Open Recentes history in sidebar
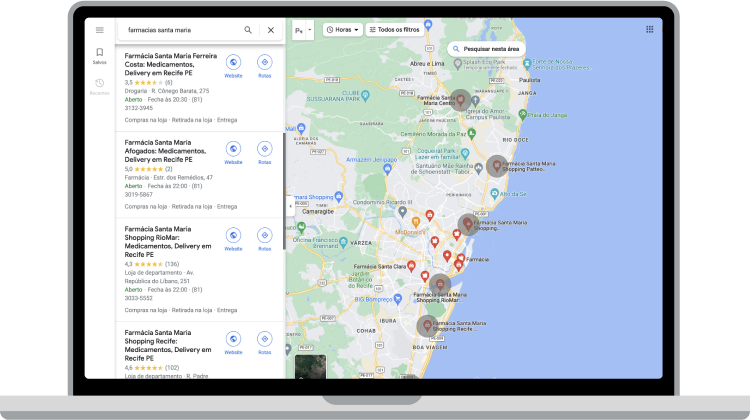 pyautogui.click(x=99, y=86)
